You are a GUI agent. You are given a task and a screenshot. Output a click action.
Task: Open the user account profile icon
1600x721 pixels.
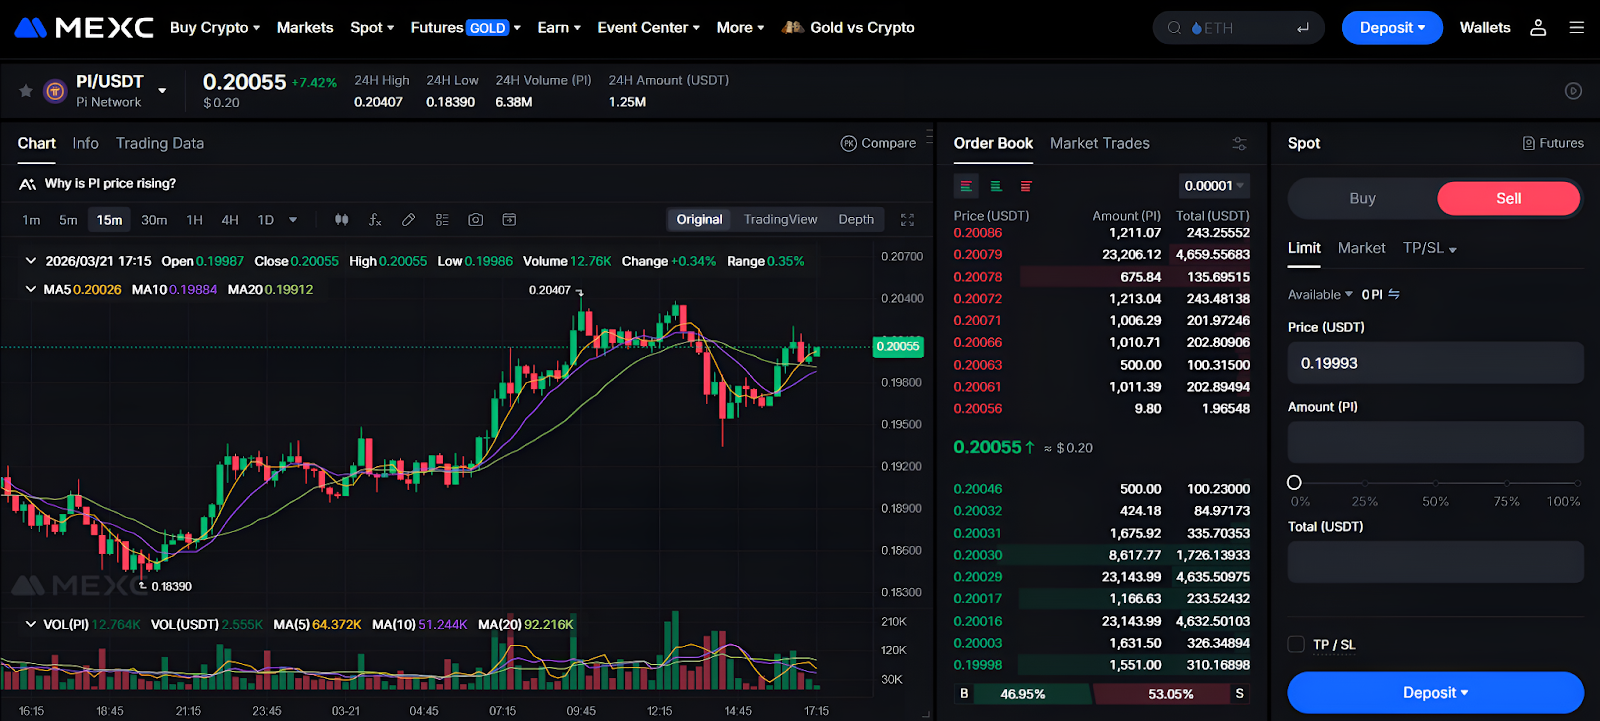click(x=1538, y=28)
